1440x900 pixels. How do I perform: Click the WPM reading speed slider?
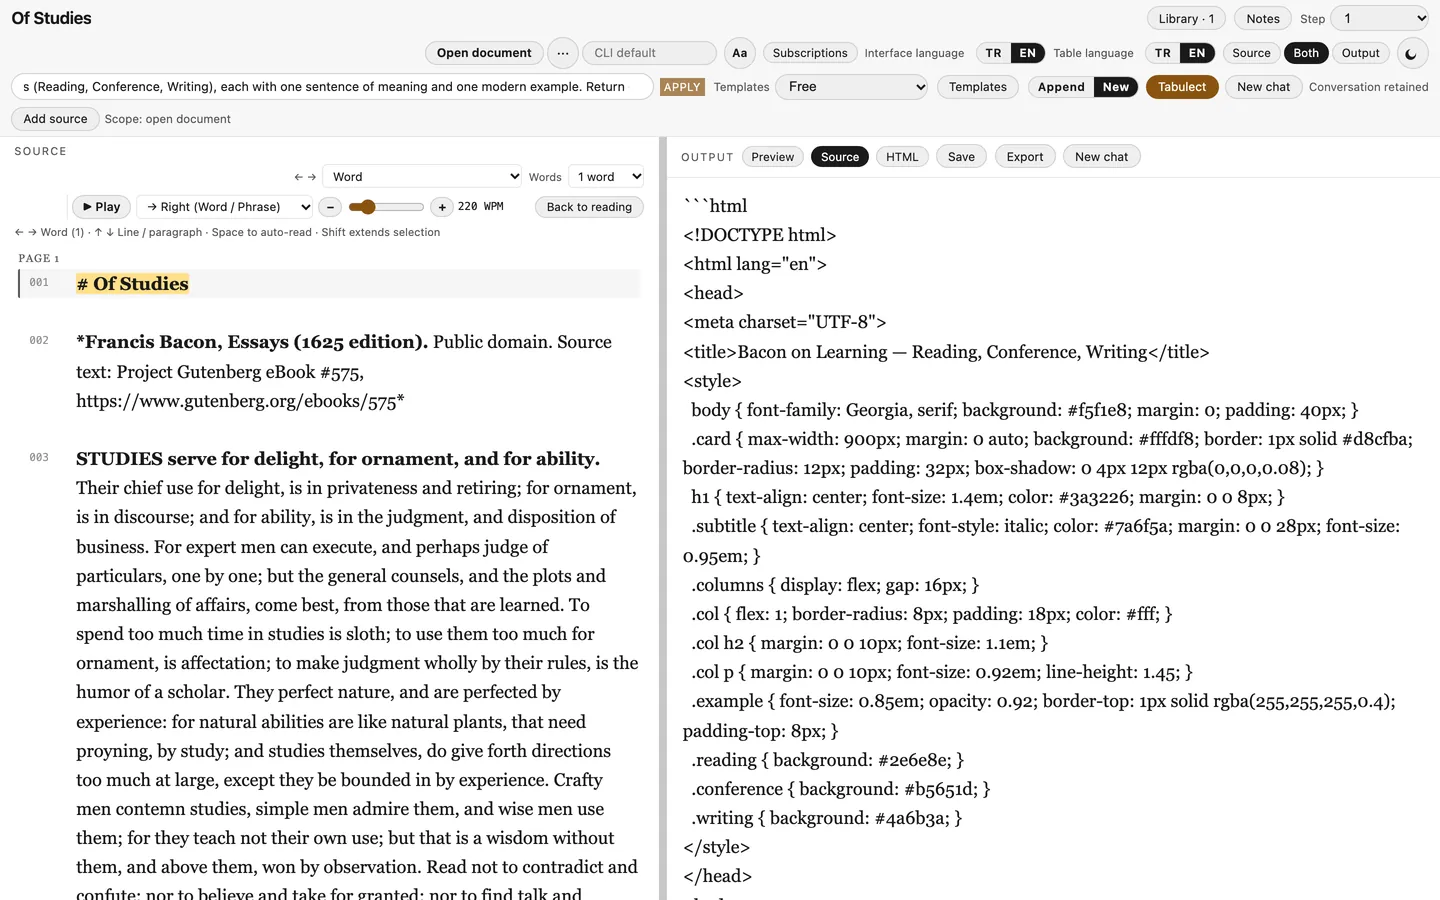386,207
